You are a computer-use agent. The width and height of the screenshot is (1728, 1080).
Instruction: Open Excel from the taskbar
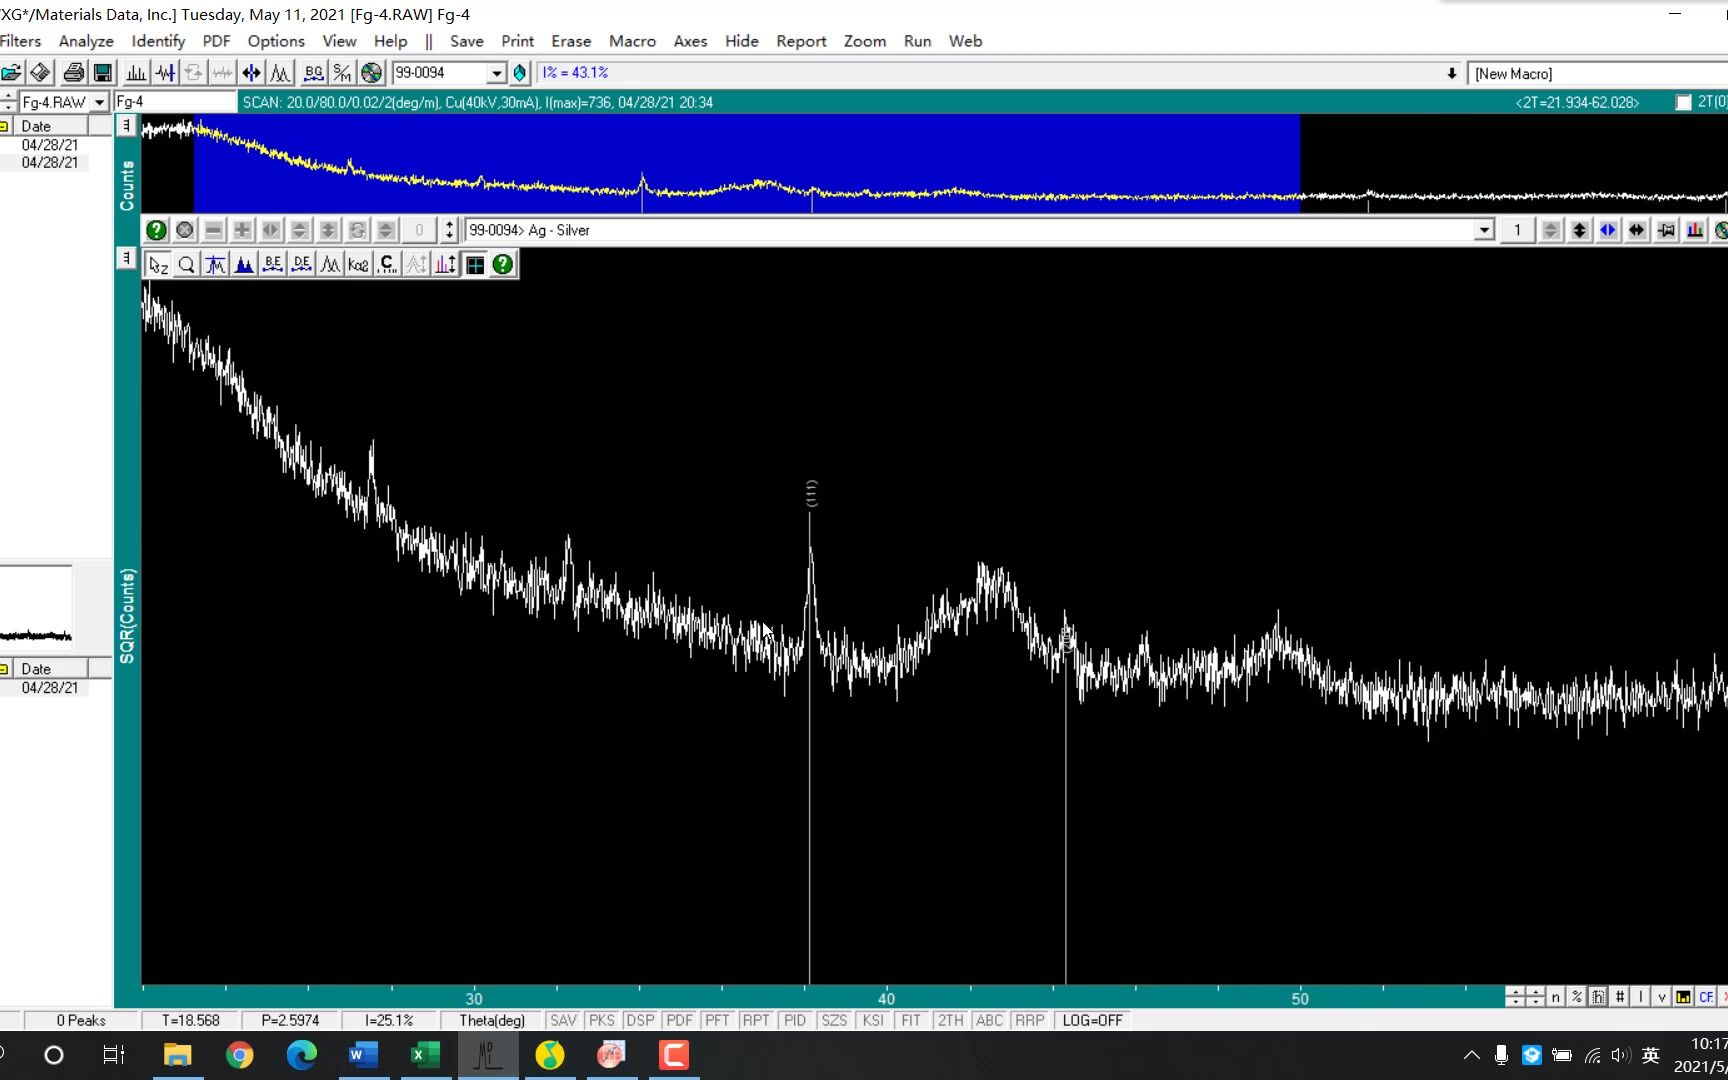425,1055
